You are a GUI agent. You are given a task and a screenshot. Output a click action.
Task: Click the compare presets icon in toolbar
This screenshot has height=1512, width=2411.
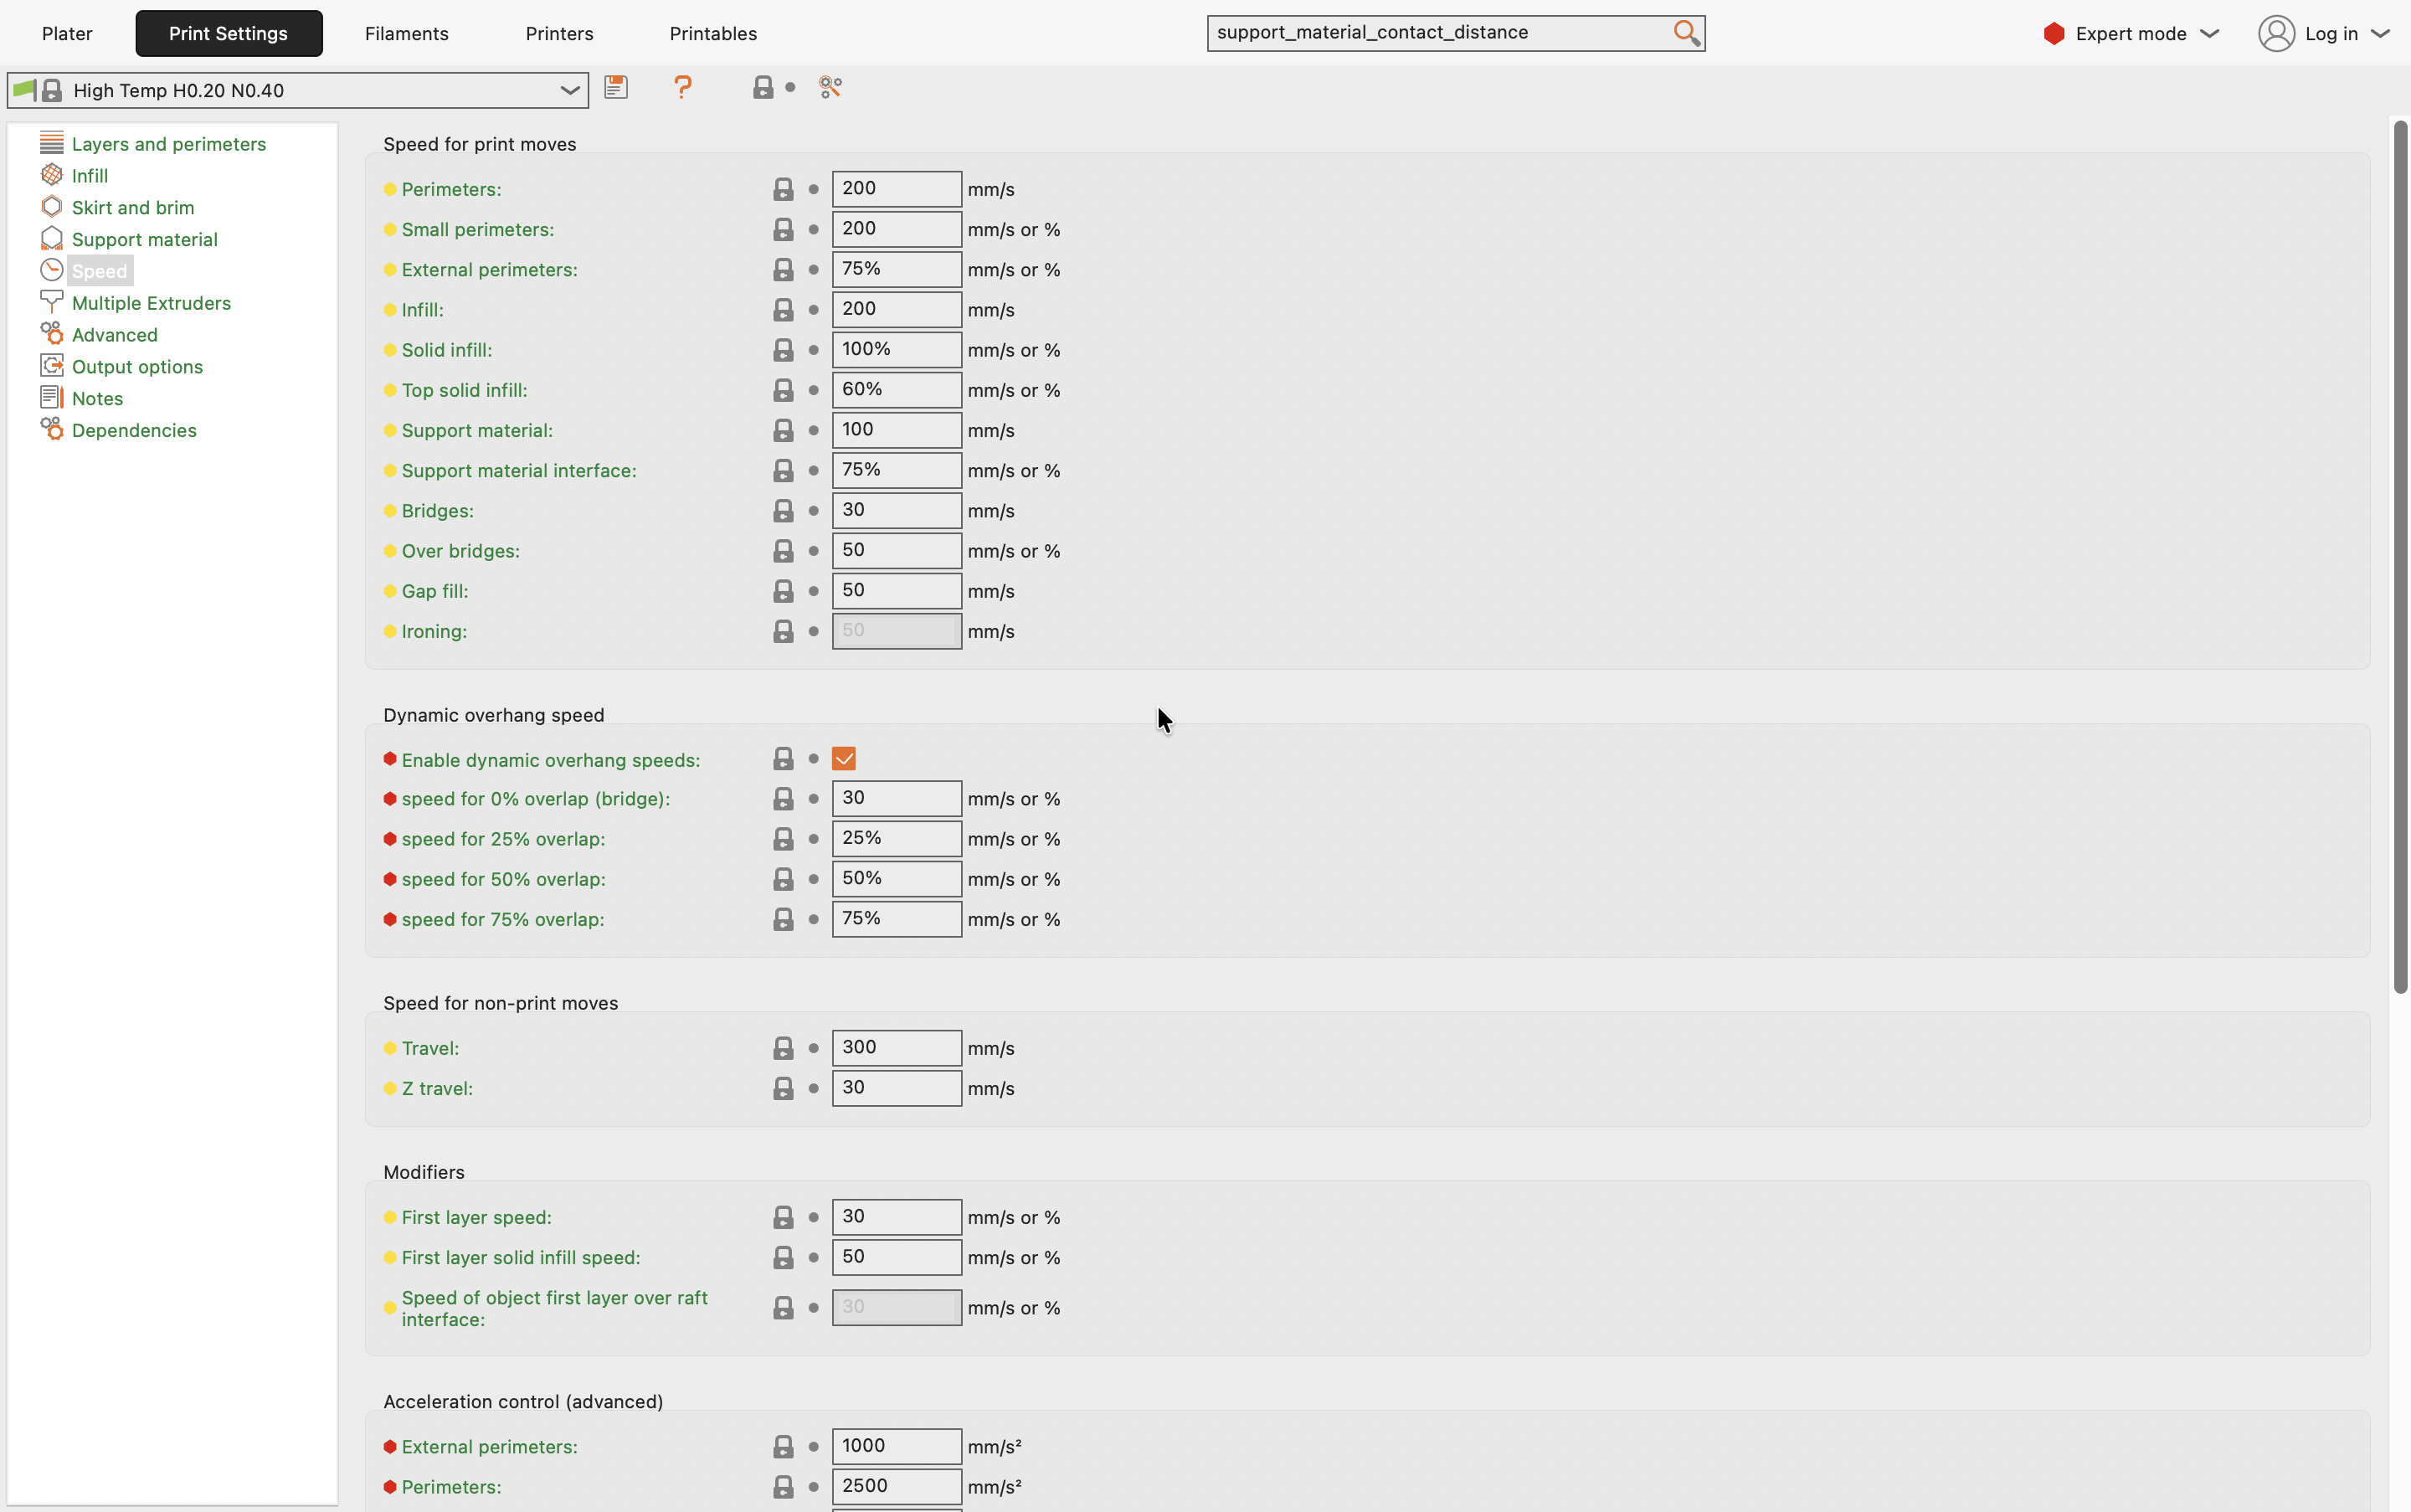(x=830, y=88)
